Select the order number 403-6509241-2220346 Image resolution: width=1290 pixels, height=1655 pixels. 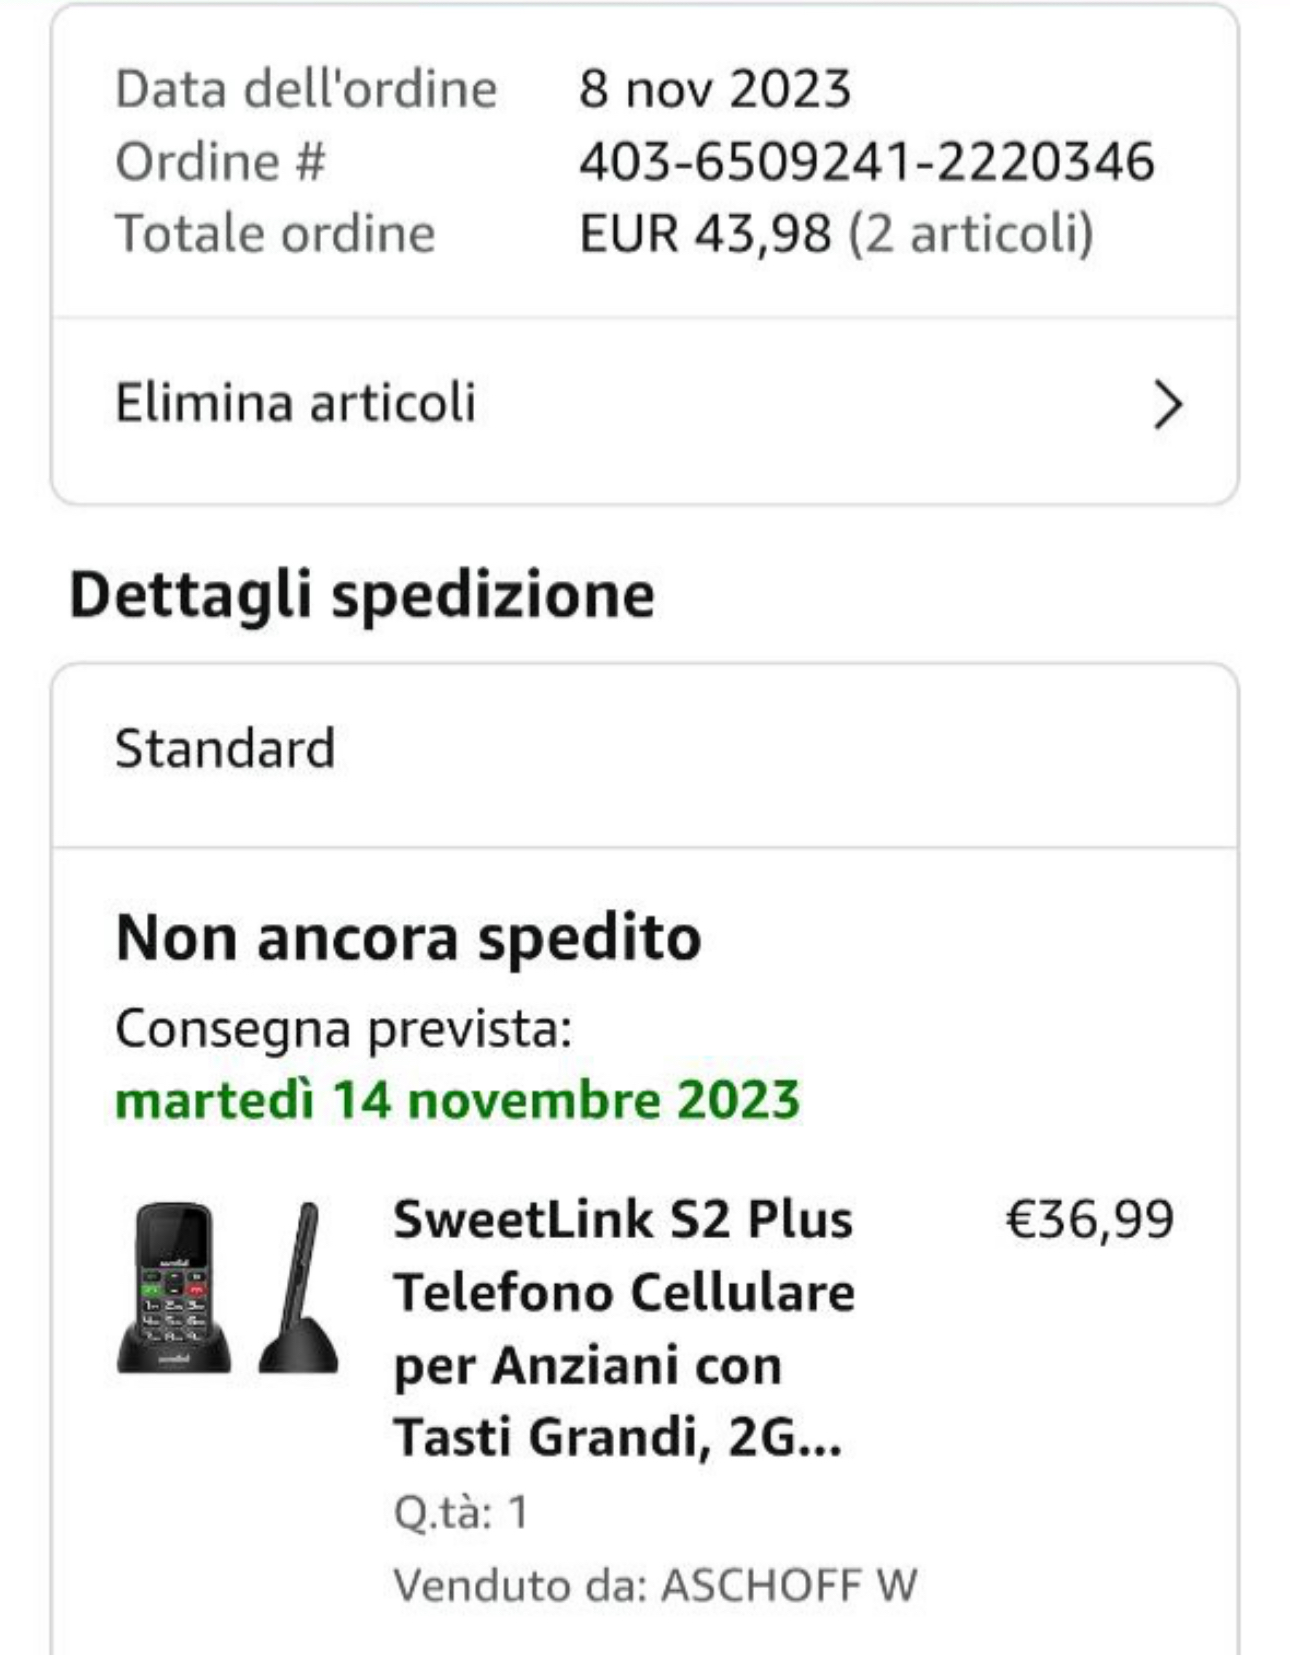866,162
